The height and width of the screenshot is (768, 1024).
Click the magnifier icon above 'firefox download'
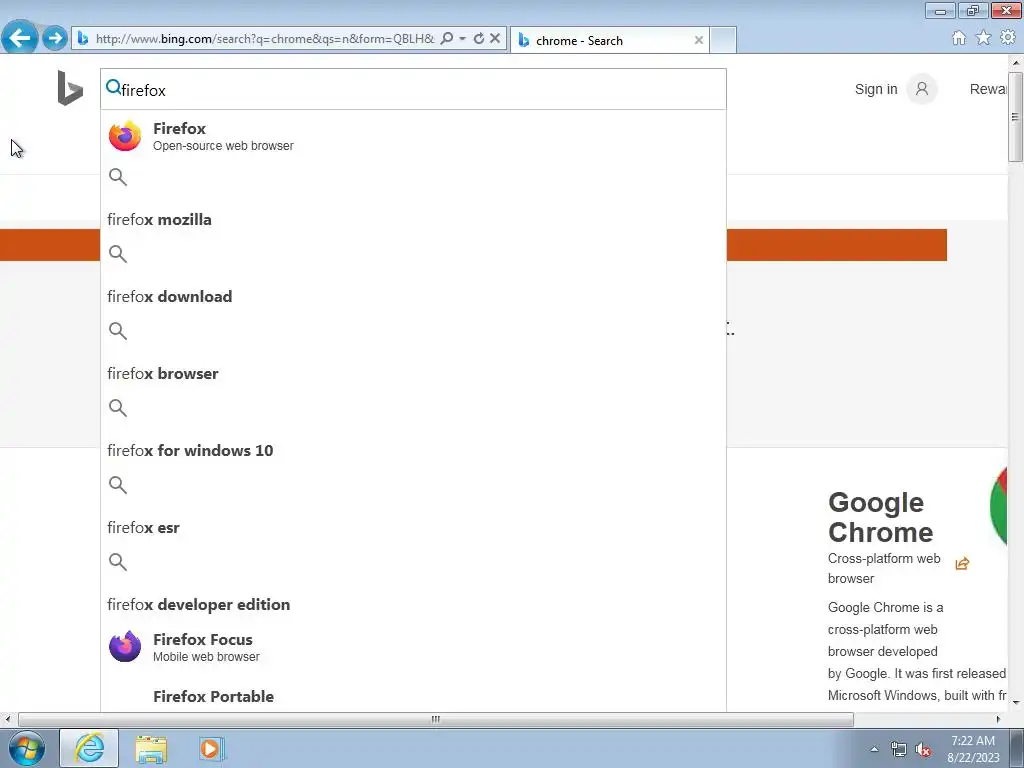[x=118, y=254]
